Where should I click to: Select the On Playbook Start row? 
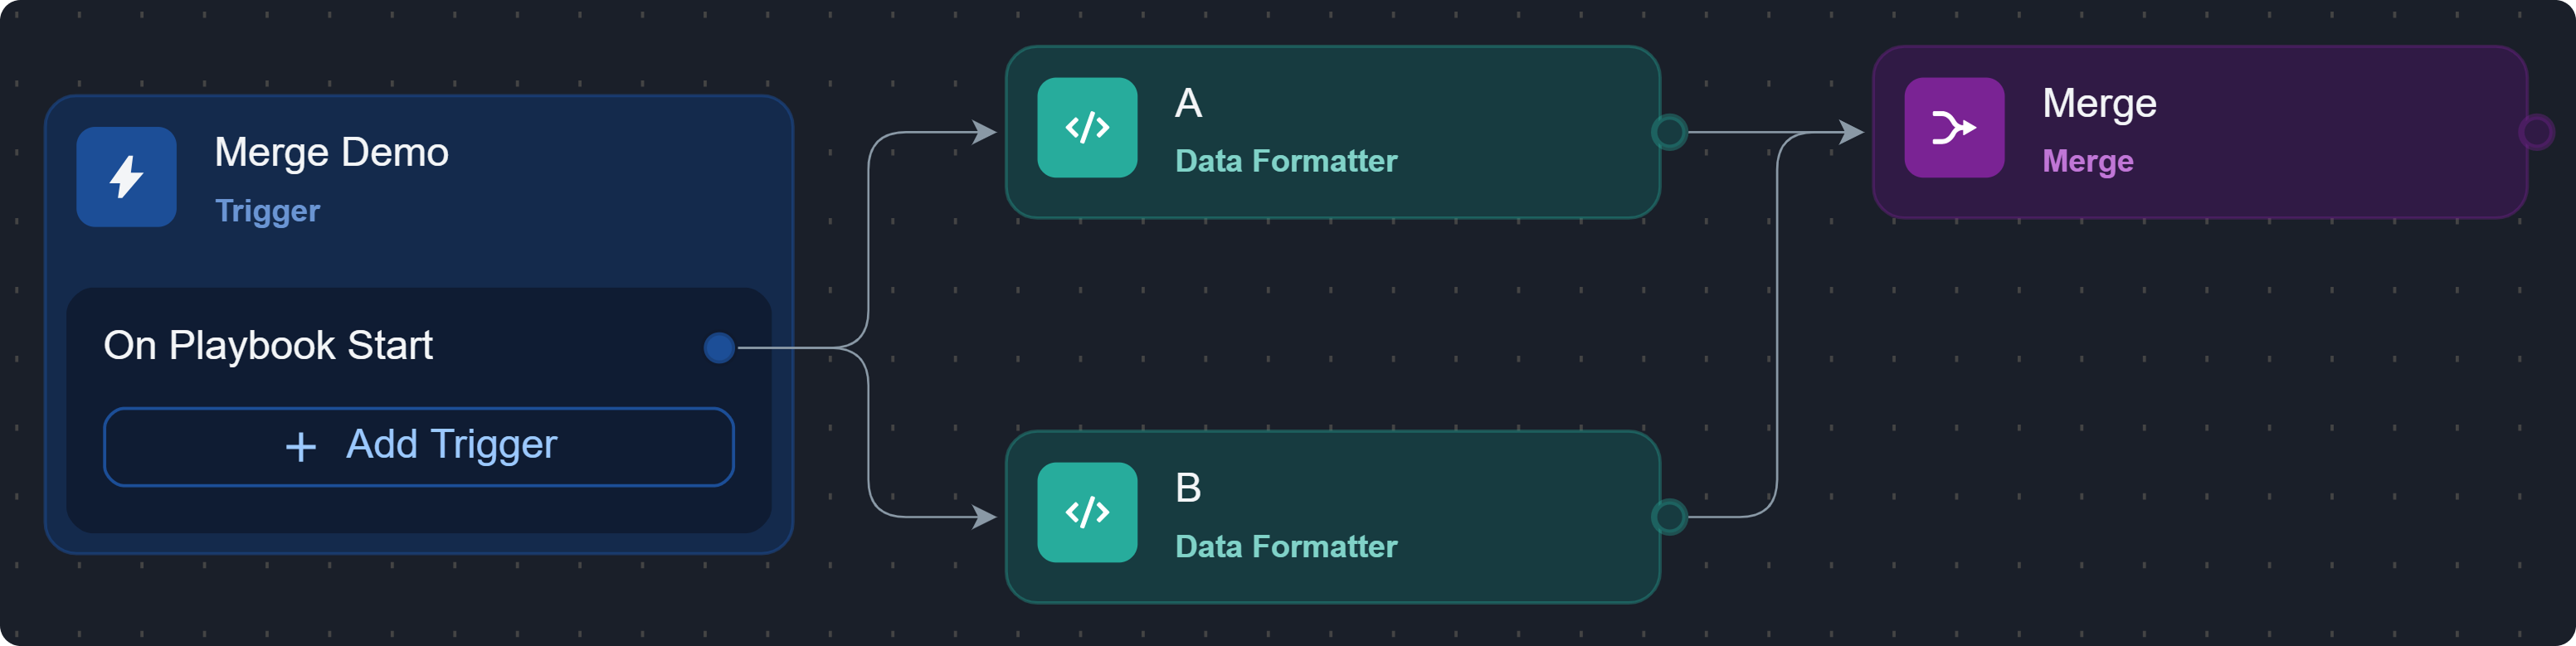tap(268, 346)
